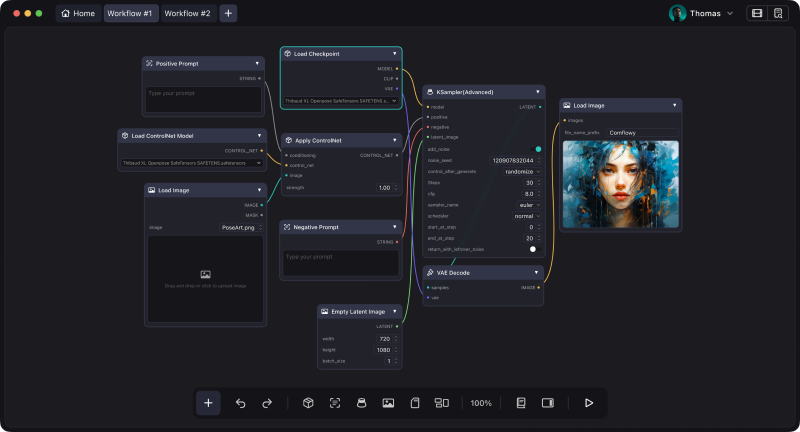
Task: Open the ControlNet model safetensors dropdown
Action: pyautogui.click(x=192, y=163)
